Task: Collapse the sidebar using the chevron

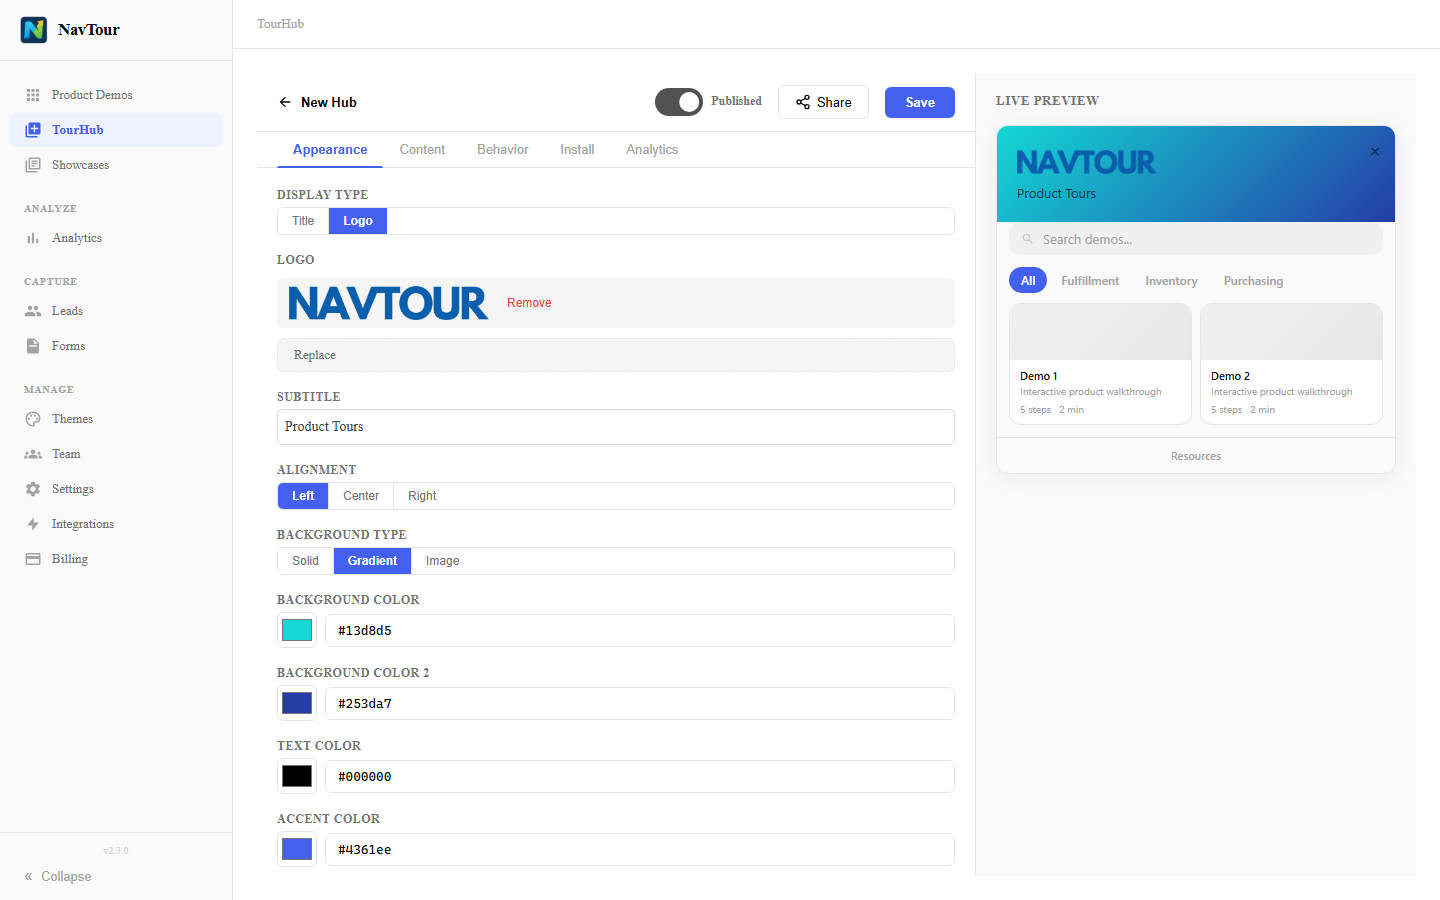Action: tap(29, 876)
